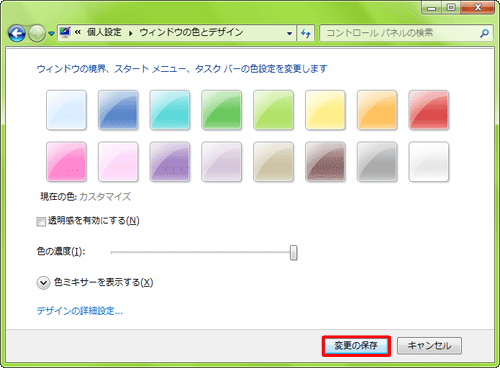Choose the pale pink color swatch

118,162
